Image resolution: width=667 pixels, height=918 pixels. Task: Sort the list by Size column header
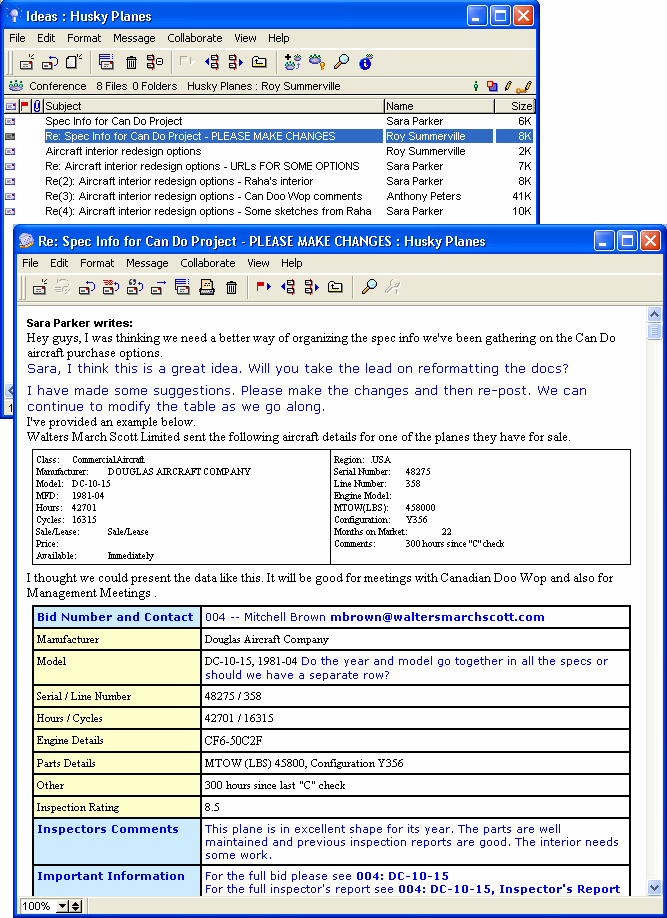[x=521, y=106]
